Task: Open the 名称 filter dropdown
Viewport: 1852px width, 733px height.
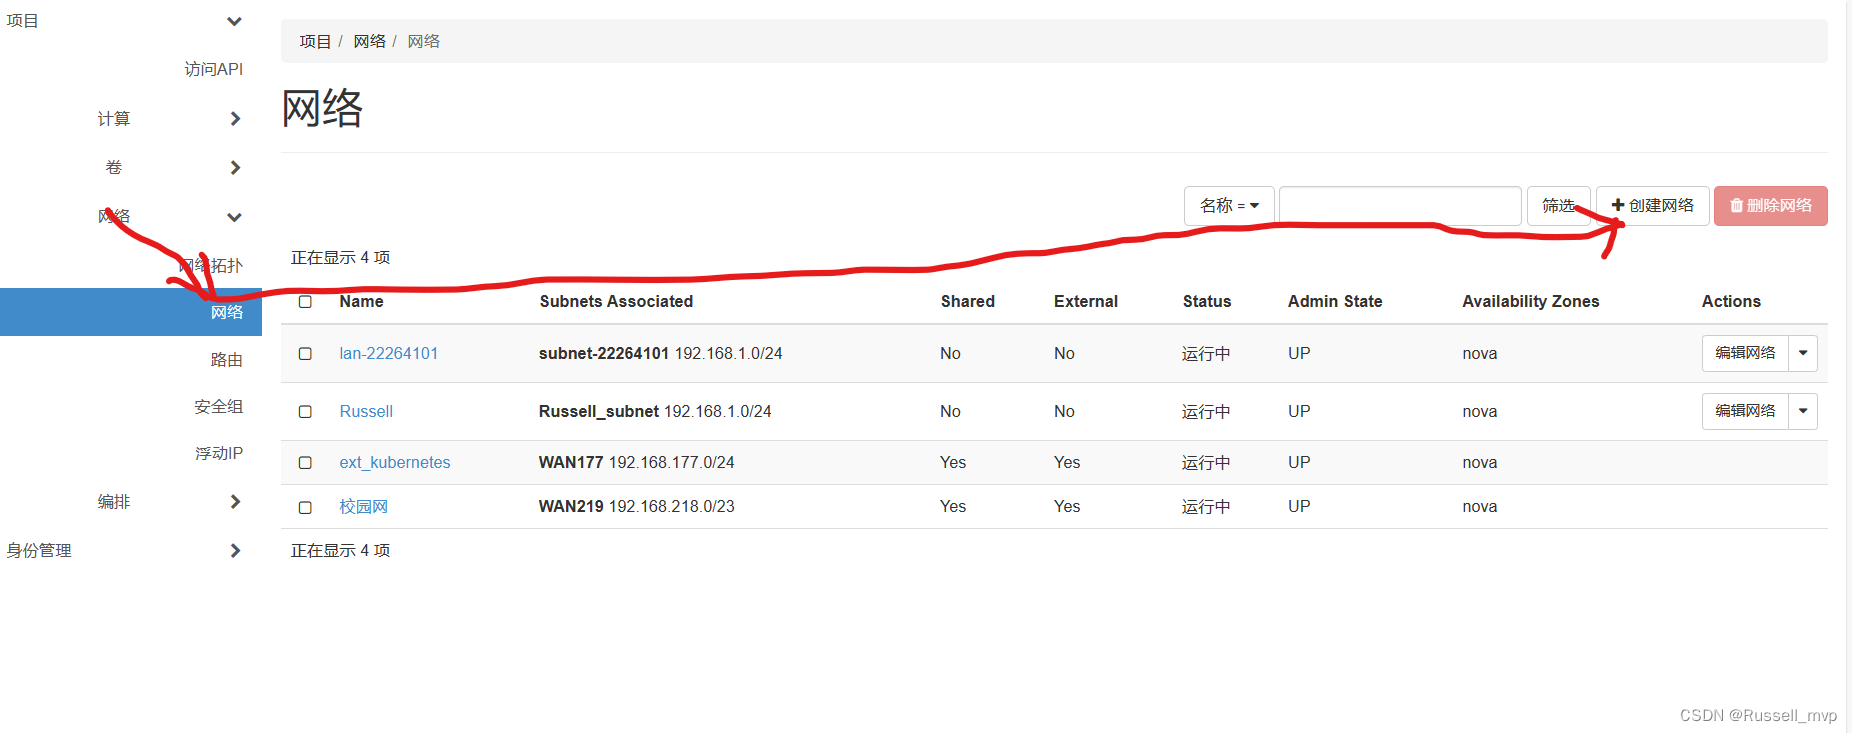Action: pos(1229,206)
